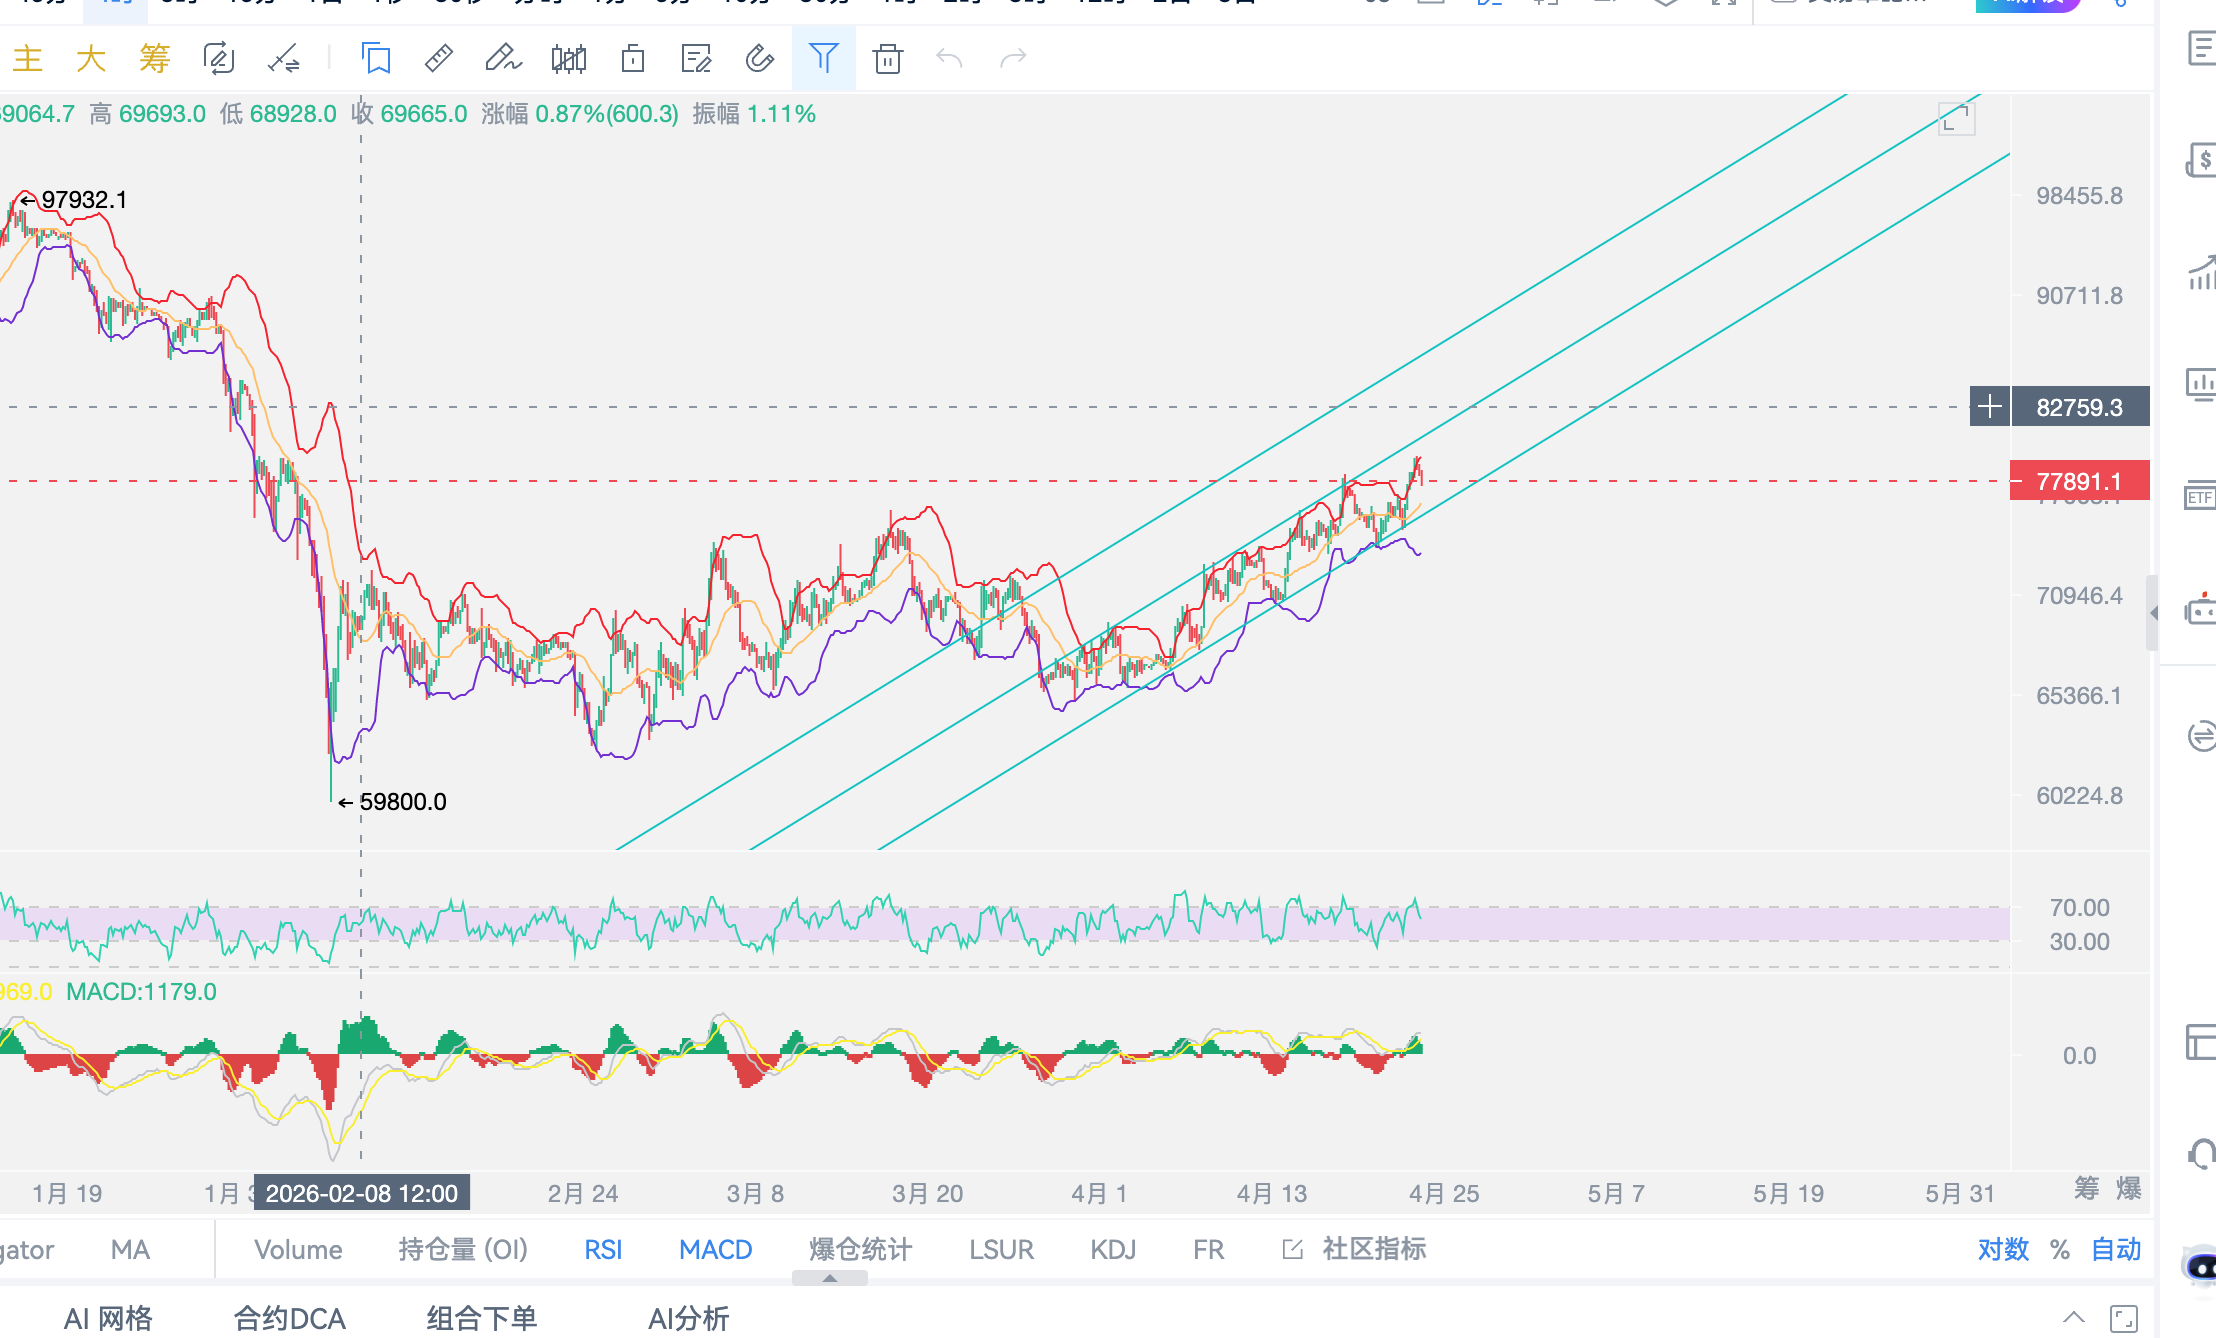Image resolution: width=2216 pixels, height=1338 pixels.
Task: Click the hide candlesticks icon
Action: coord(568,59)
